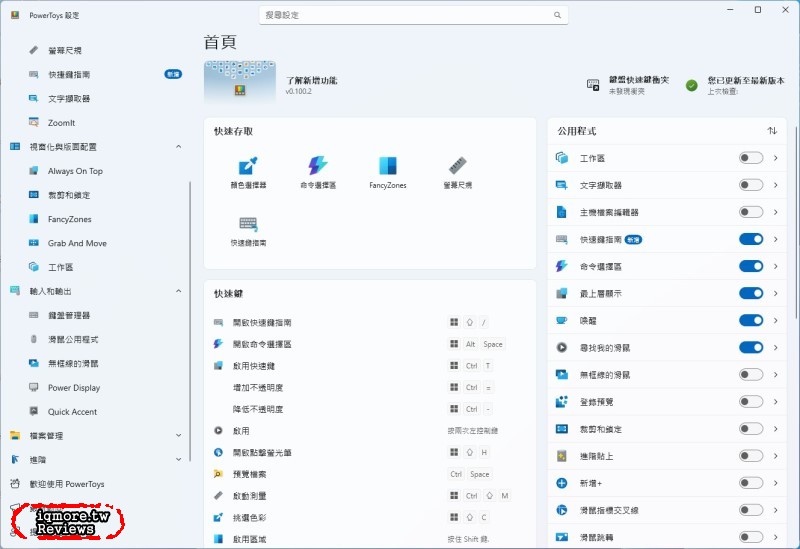Disable the 快捷鍵指南 toggle in utilities list
Viewport: 800px width, 549px height.
click(x=751, y=239)
